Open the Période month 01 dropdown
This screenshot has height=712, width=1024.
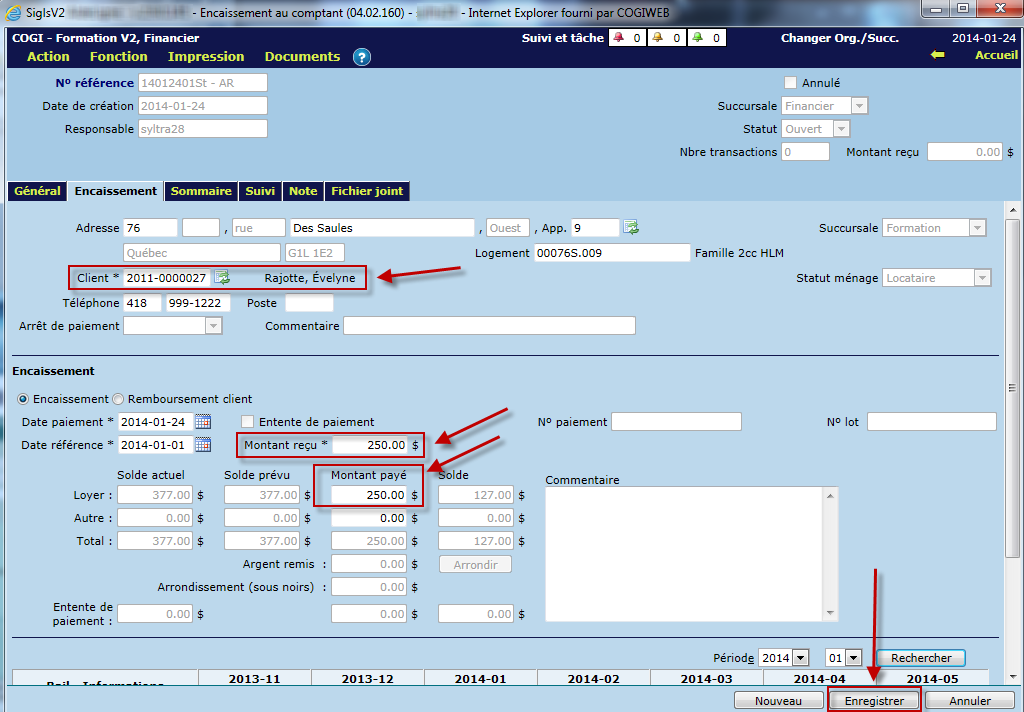click(853, 657)
